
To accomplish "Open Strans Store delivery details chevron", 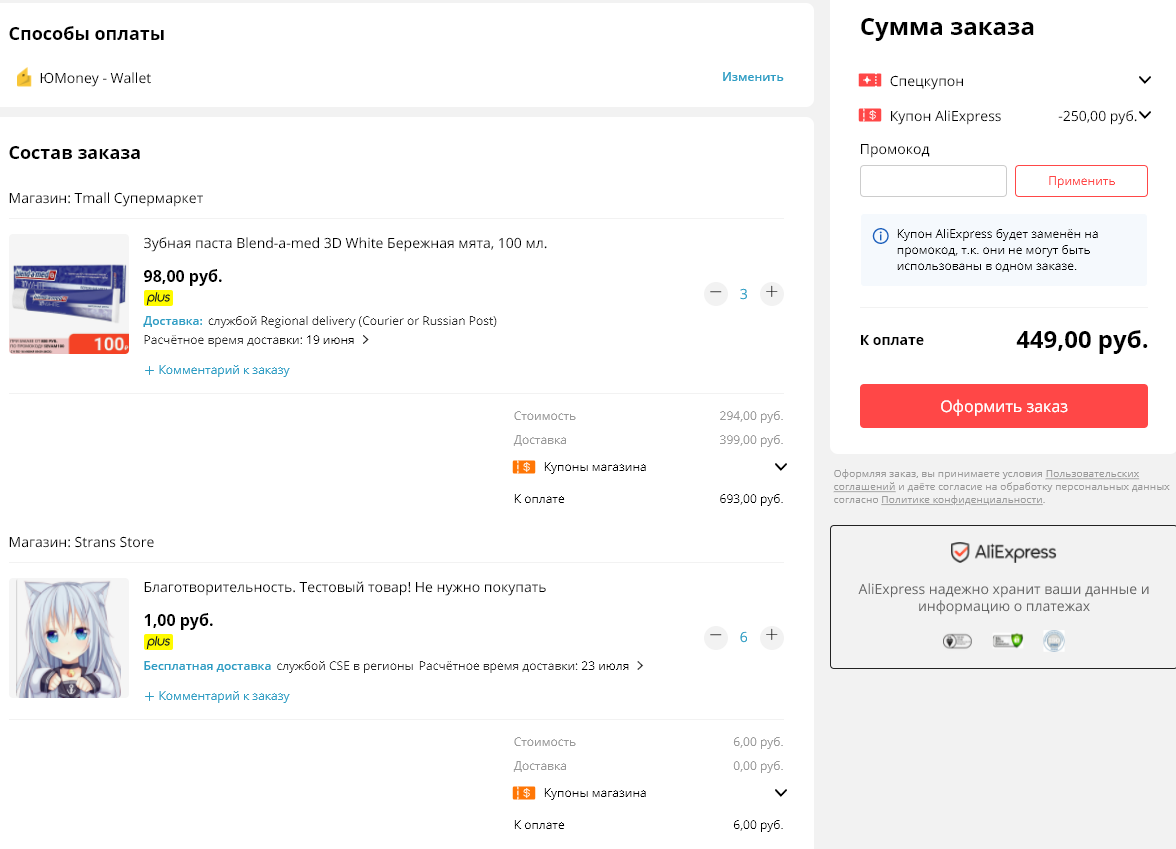I will (640, 665).
